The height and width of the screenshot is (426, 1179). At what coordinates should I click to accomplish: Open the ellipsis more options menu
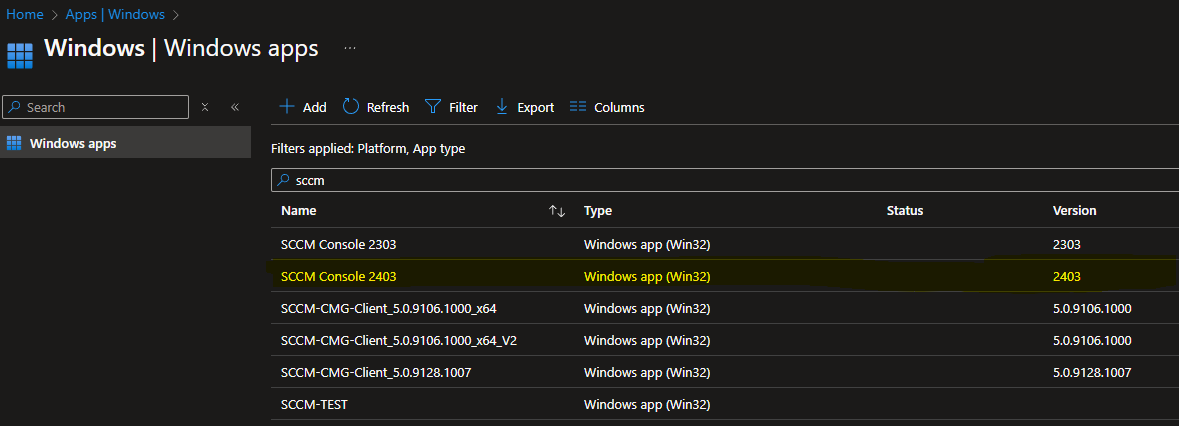(x=350, y=48)
